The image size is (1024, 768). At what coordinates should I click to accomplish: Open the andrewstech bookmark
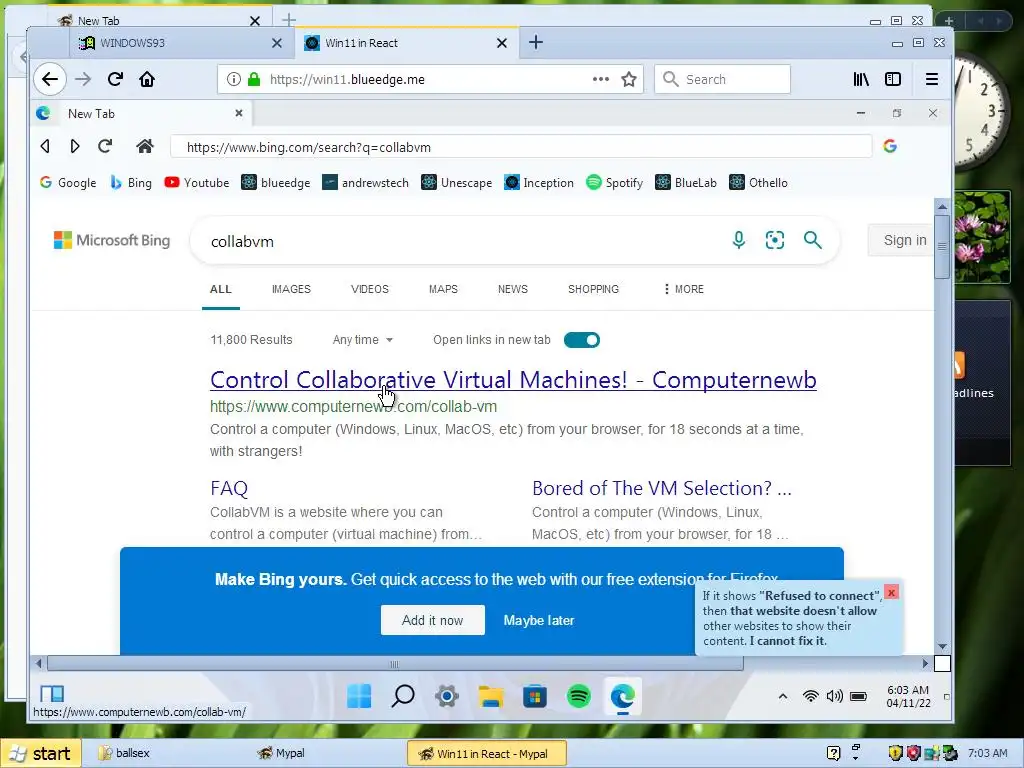[366, 182]
